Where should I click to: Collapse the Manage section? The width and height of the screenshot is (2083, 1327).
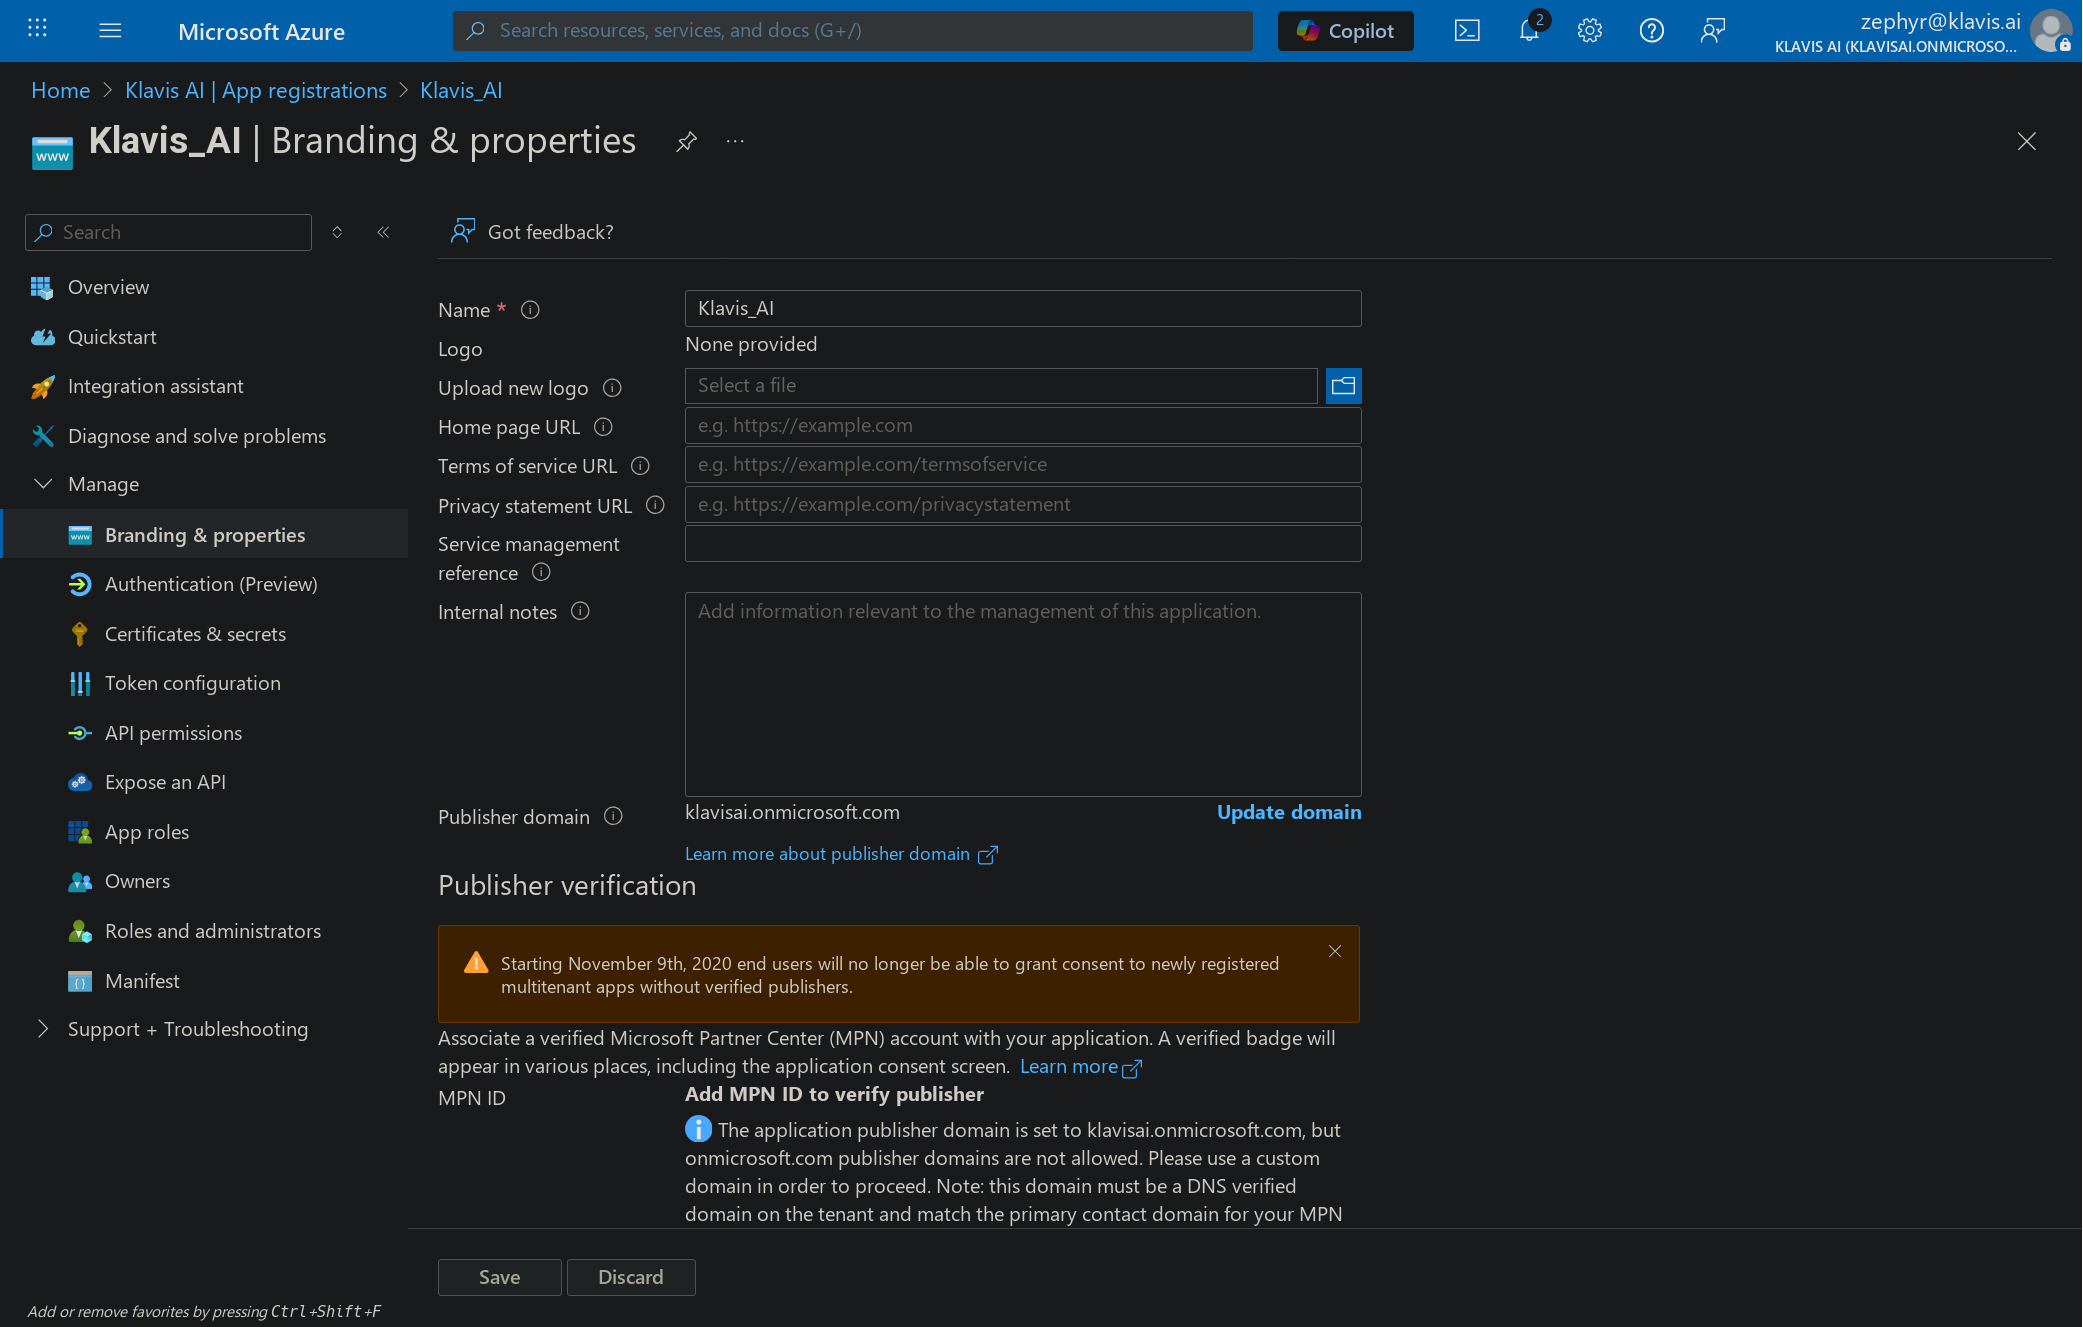pos(43,484)
